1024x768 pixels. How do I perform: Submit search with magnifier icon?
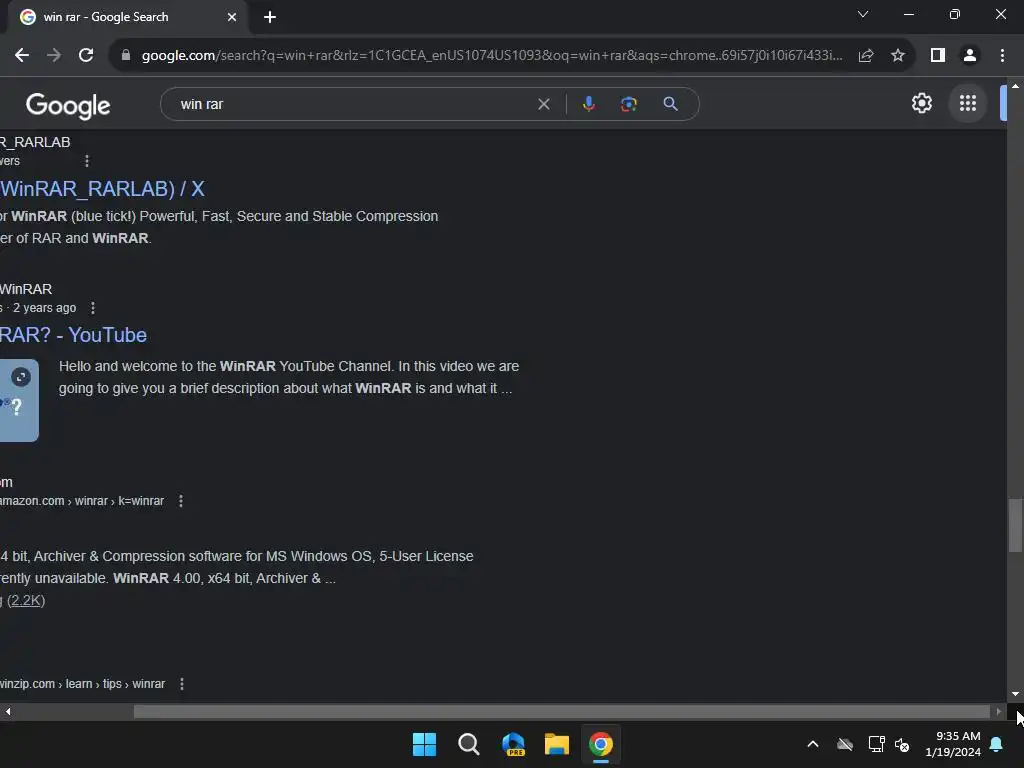pyautogui.click(x=670, y=104)
